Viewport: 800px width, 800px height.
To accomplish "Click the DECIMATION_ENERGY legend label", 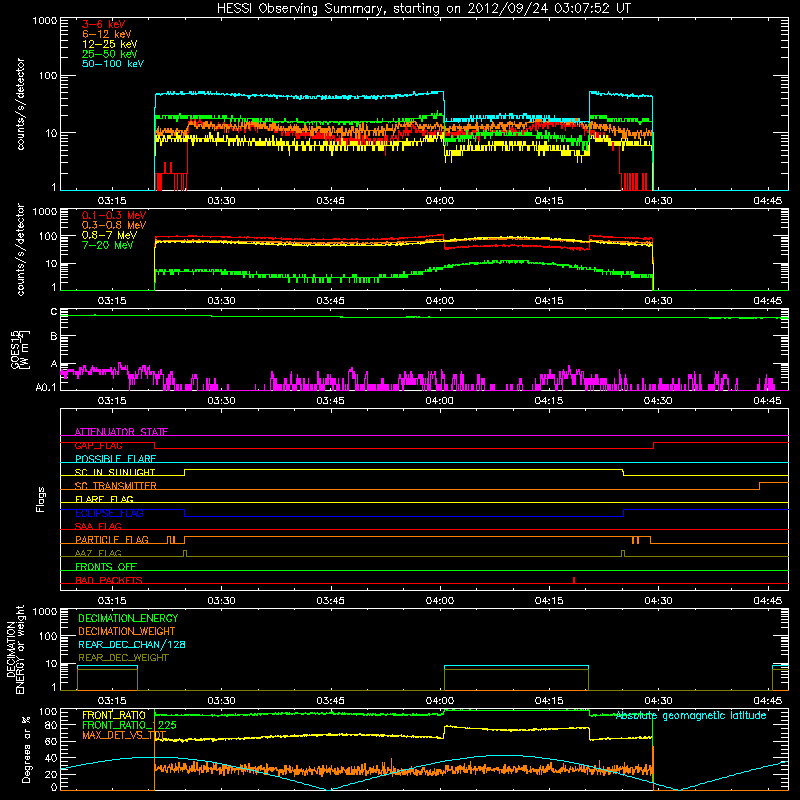I will point(128,618).
